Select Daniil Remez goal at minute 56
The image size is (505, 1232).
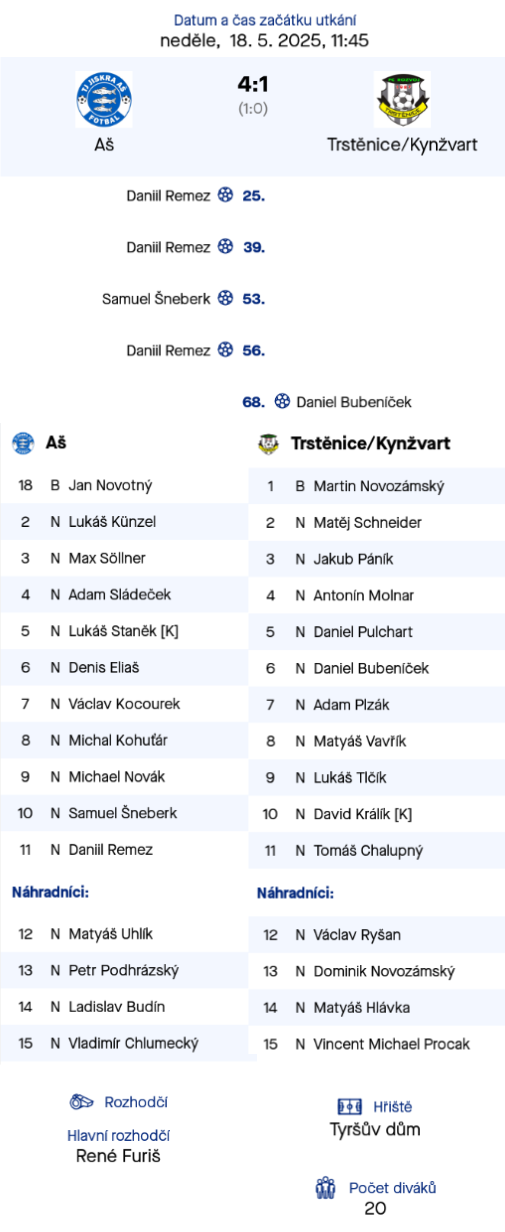(196, 350)
